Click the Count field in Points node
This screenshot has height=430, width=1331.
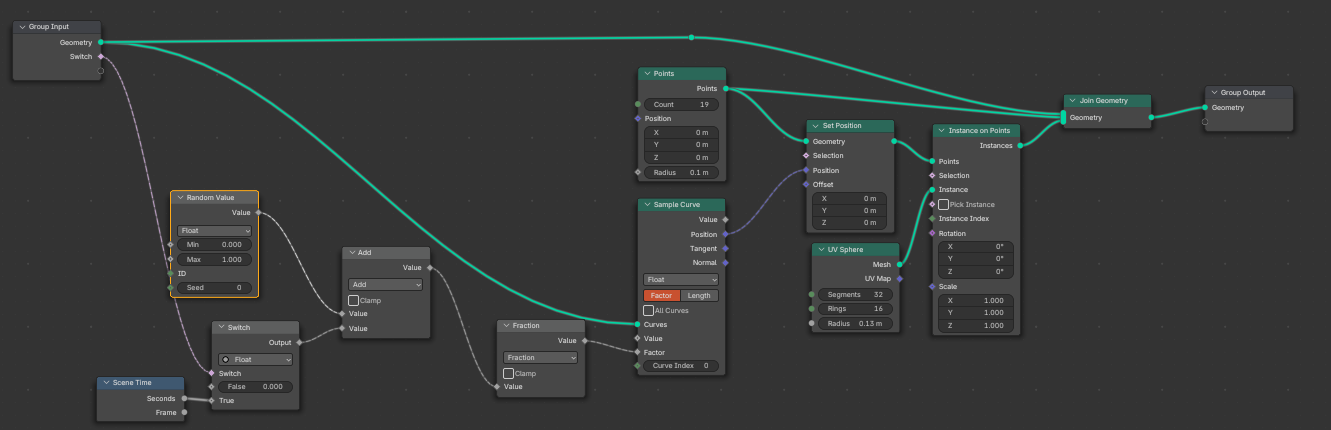coord(681,104)
